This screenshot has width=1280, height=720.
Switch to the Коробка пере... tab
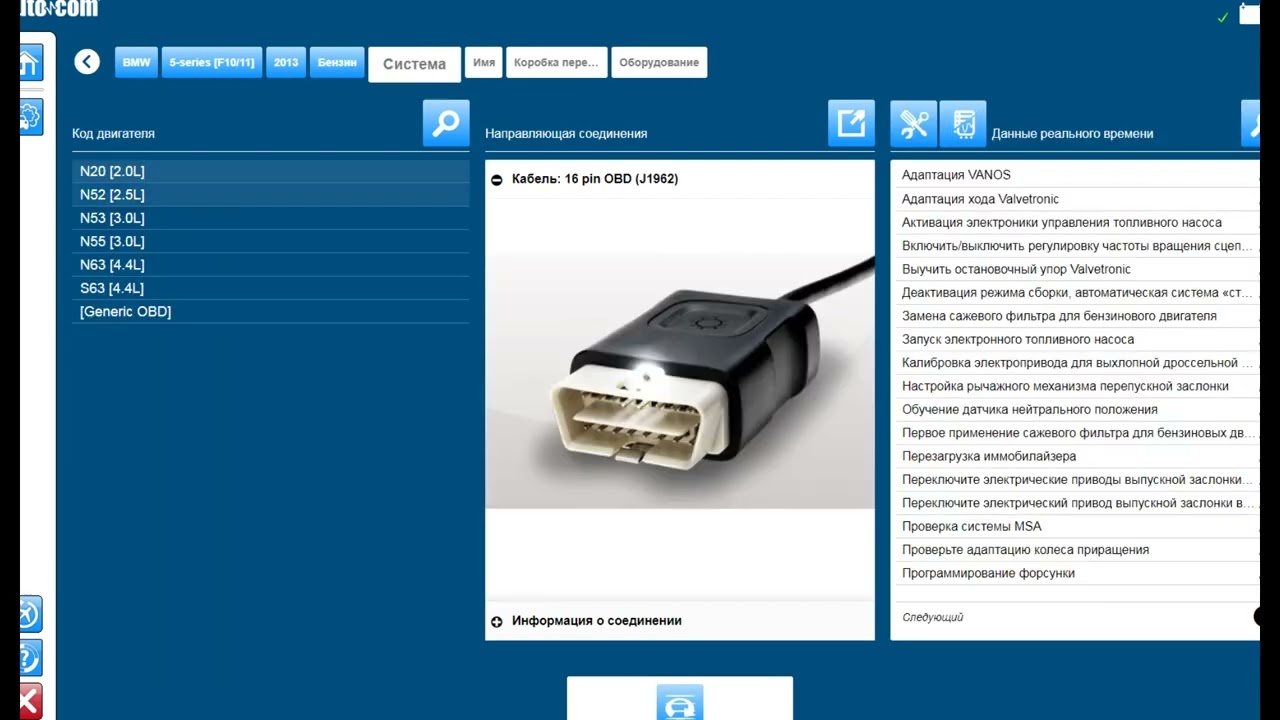click(x=556, y=62)
